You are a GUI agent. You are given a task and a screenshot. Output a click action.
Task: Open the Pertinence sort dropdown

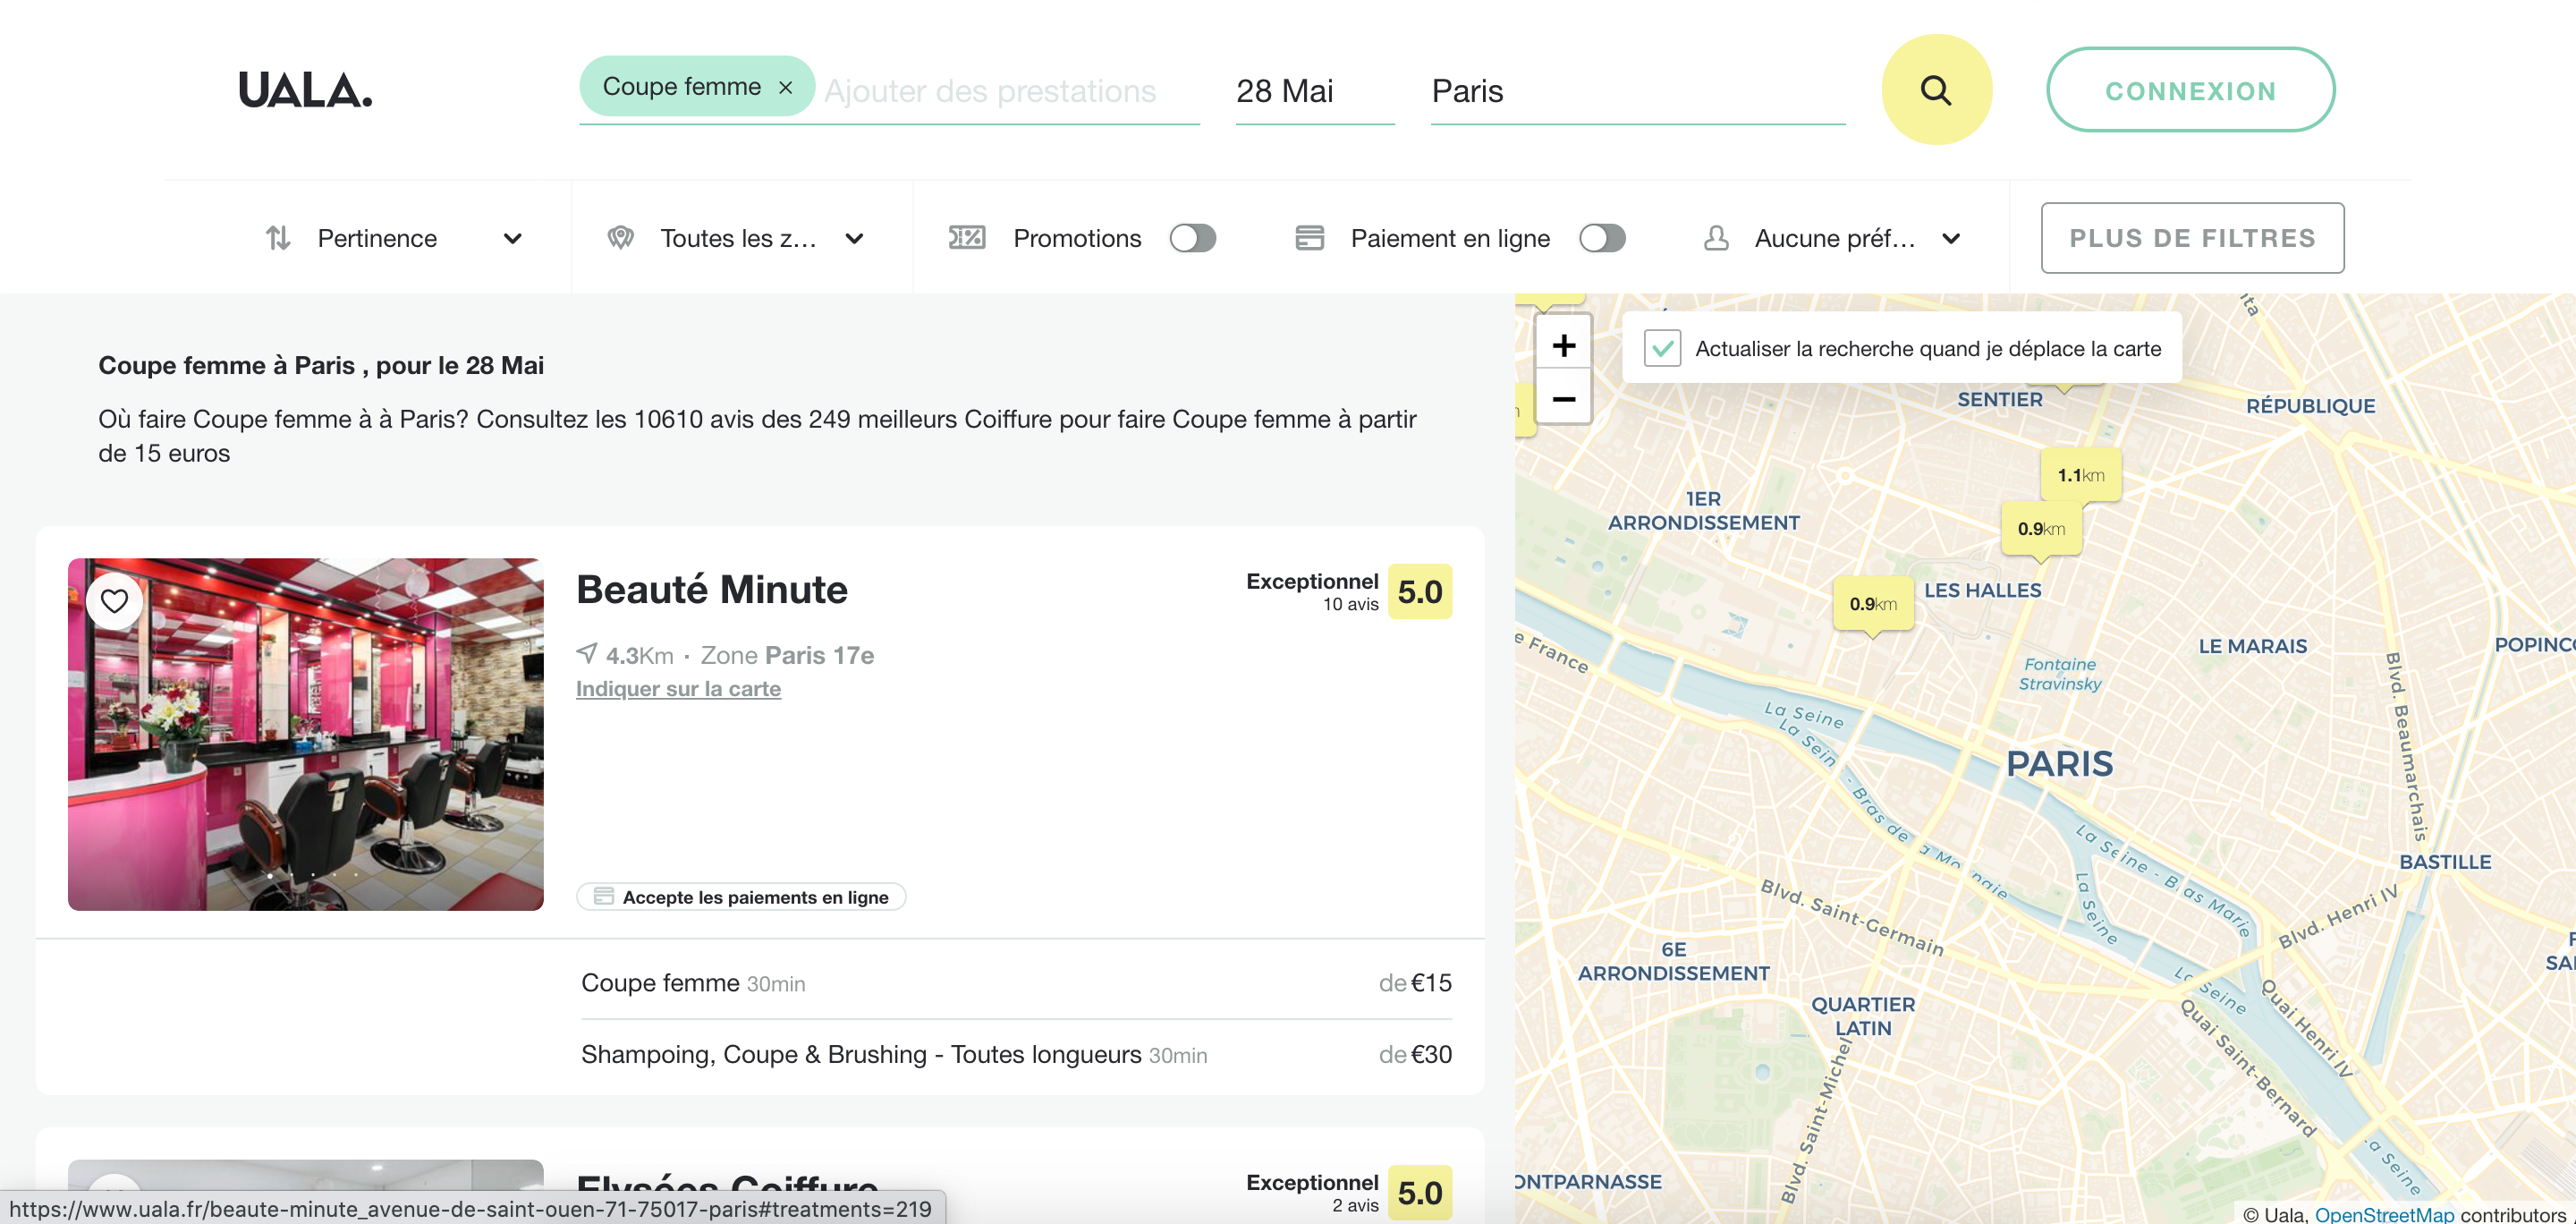pos(393,238)
